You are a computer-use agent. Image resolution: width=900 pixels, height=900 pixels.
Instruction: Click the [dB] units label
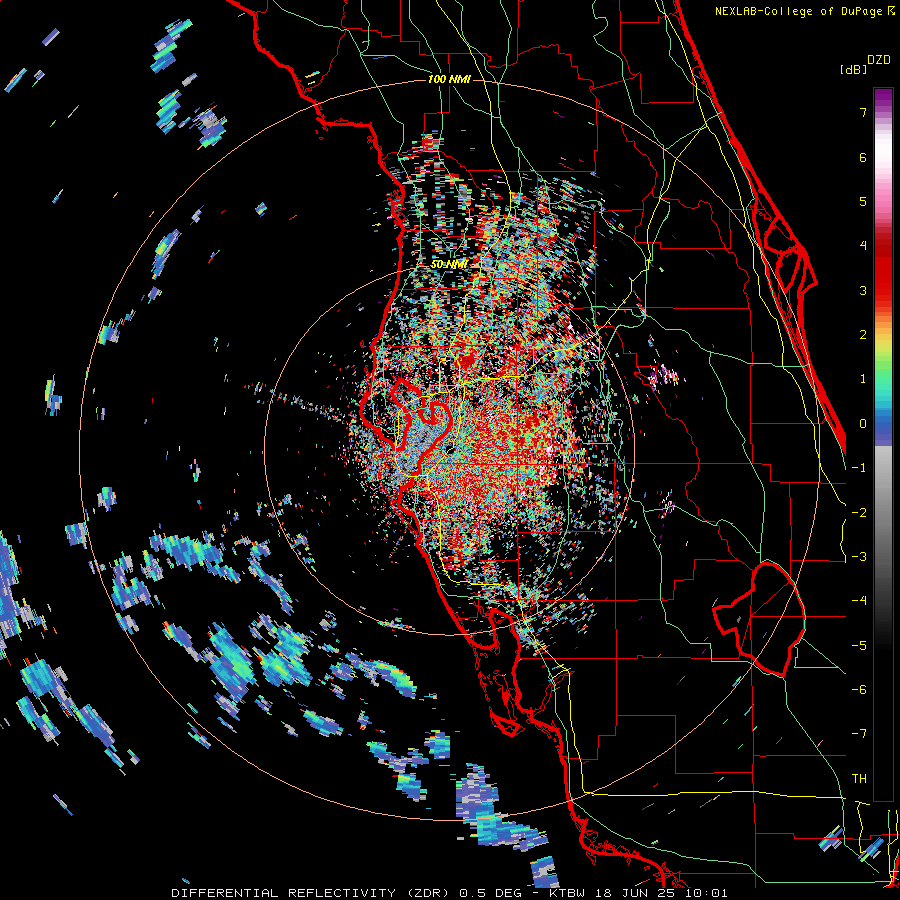(x=854, y=70)
